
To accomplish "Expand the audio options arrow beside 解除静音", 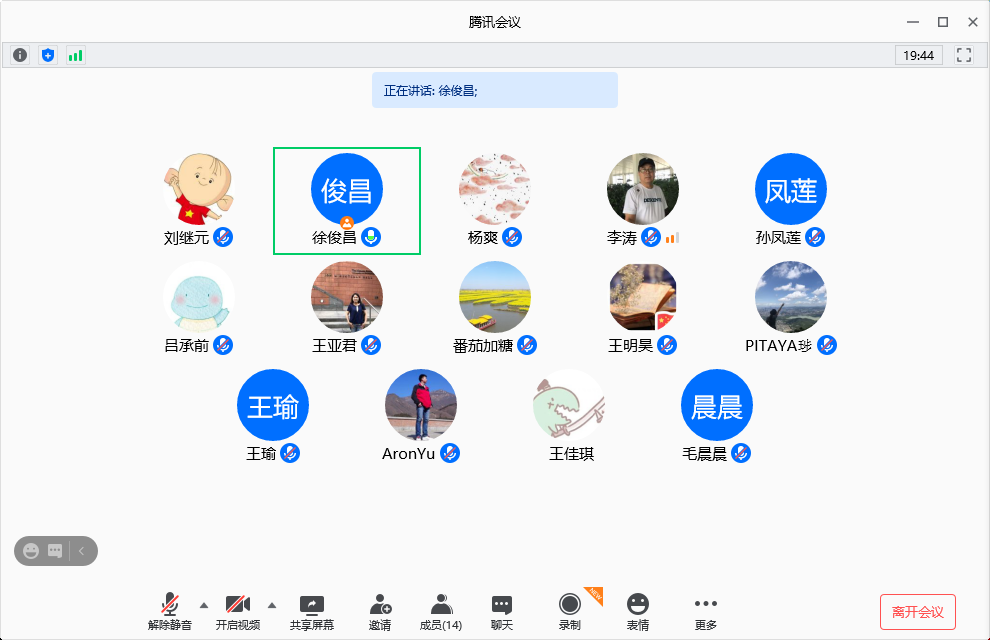I will pos(204,604).
